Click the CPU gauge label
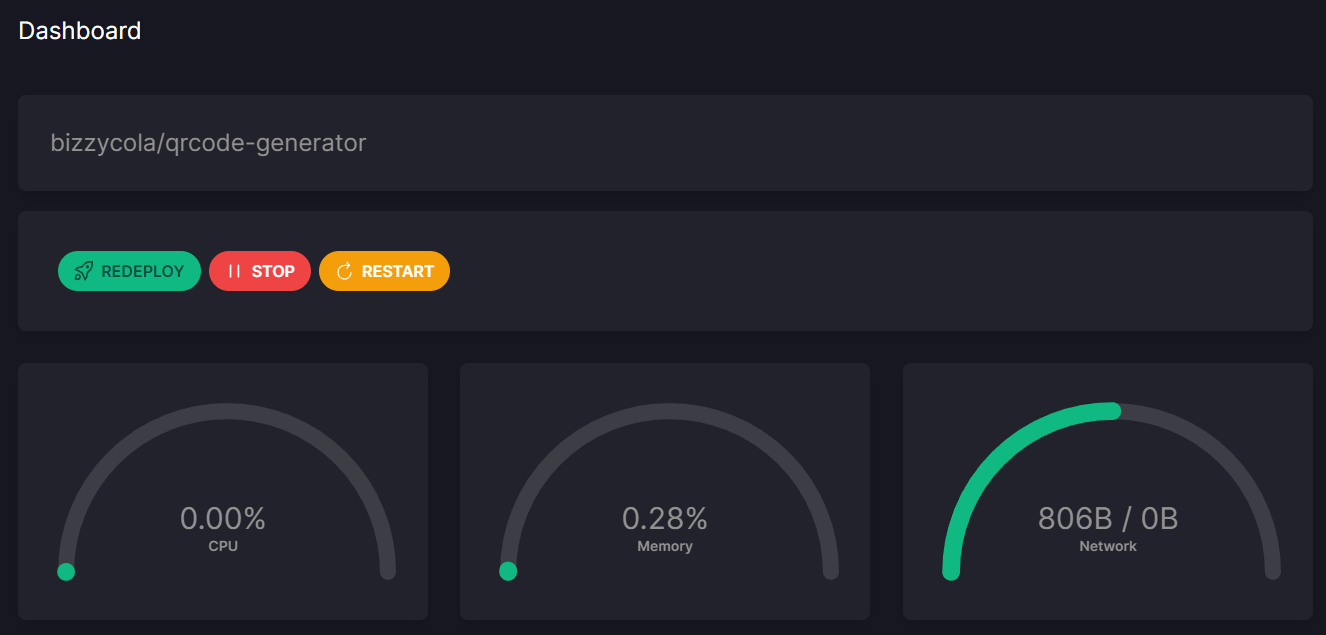Image resolution: width=1326 pixels, height=635 pixels. 223,547
